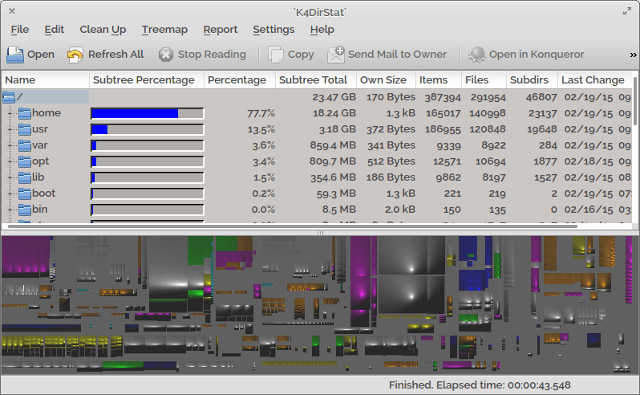Click the Send Mail to Owner icon
The image size is (640, 395).
(336, 55)
